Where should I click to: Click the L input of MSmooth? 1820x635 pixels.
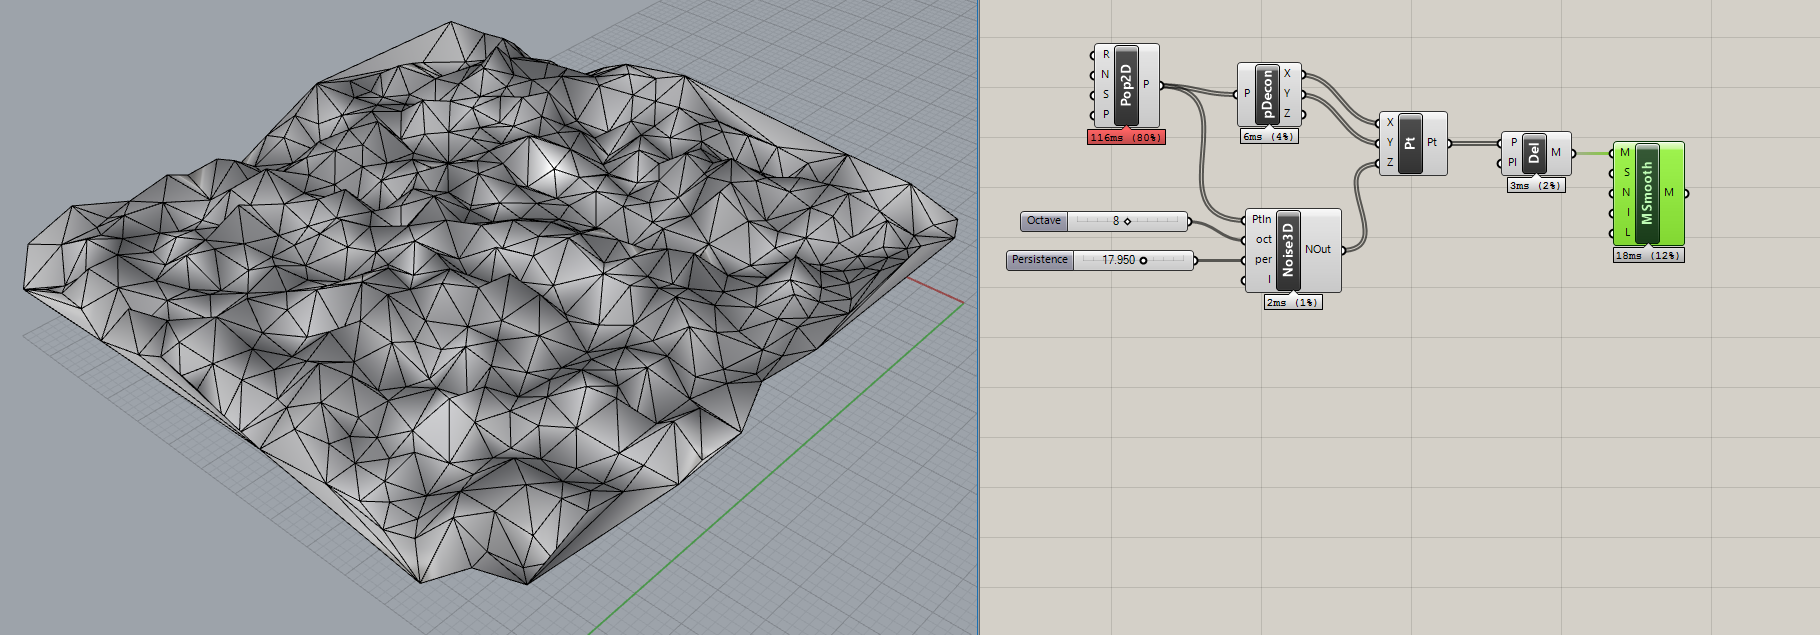click(x=1626, y=233)
